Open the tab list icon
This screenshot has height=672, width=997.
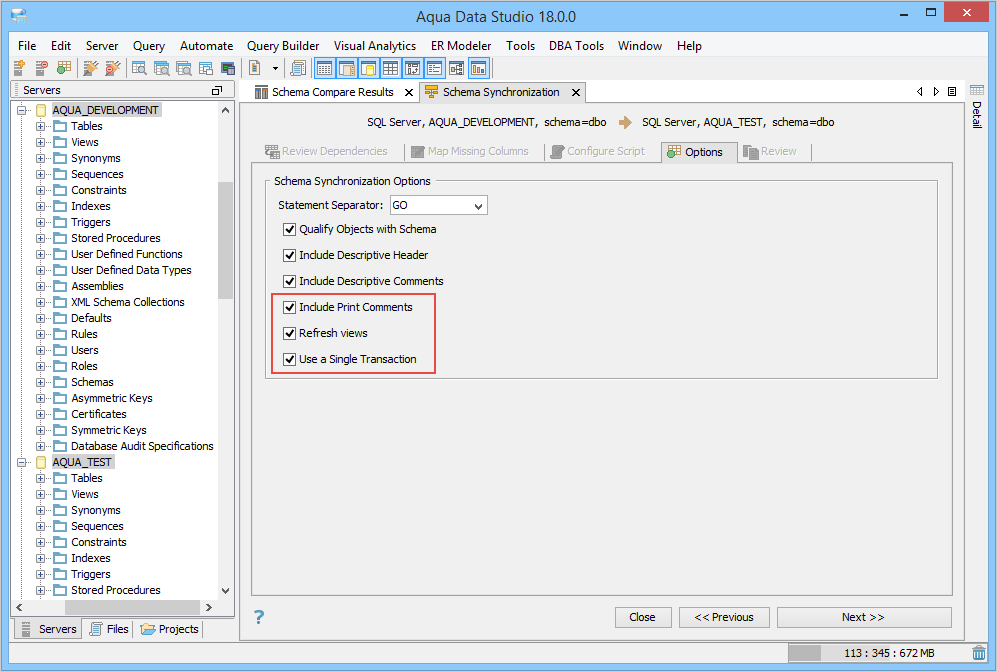(x=952, y=92)
